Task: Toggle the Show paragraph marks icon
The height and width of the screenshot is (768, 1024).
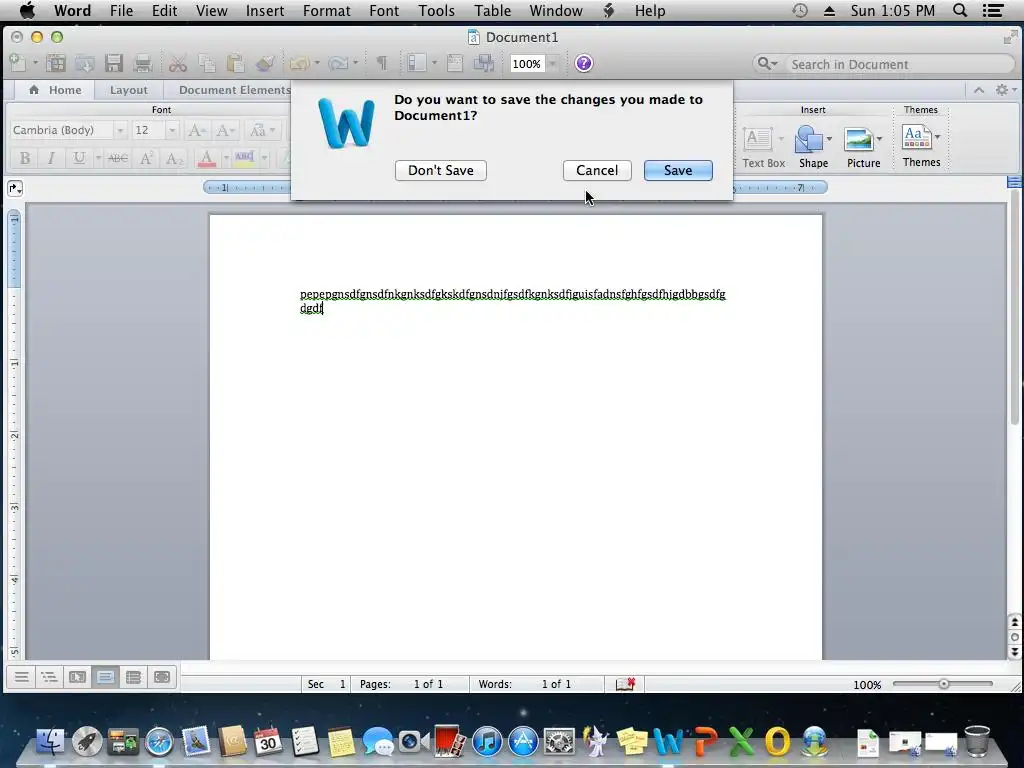Action: pyautogui.click(x=382, y=63)
